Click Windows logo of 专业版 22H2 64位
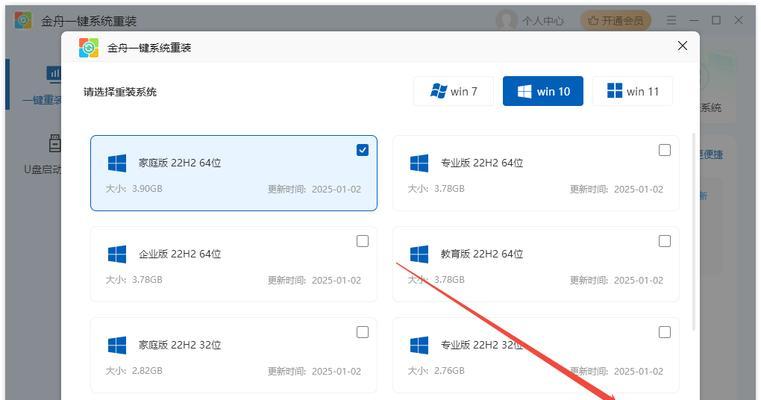 (419, 164)
